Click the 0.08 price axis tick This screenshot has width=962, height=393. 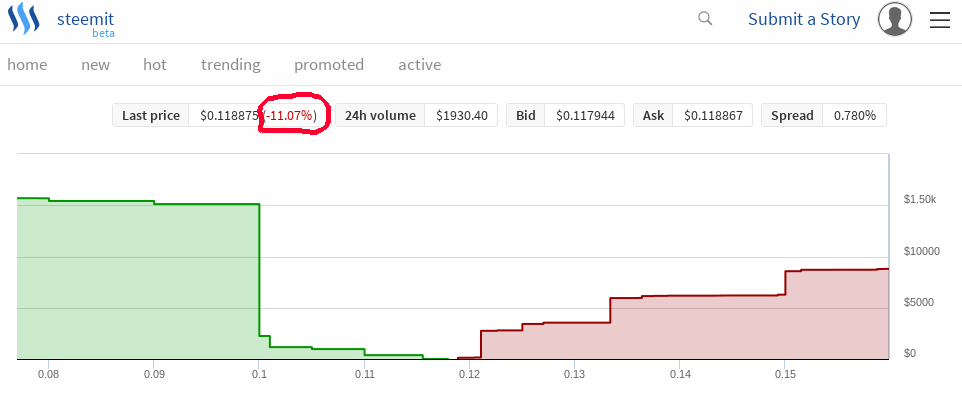coord(48,373)
